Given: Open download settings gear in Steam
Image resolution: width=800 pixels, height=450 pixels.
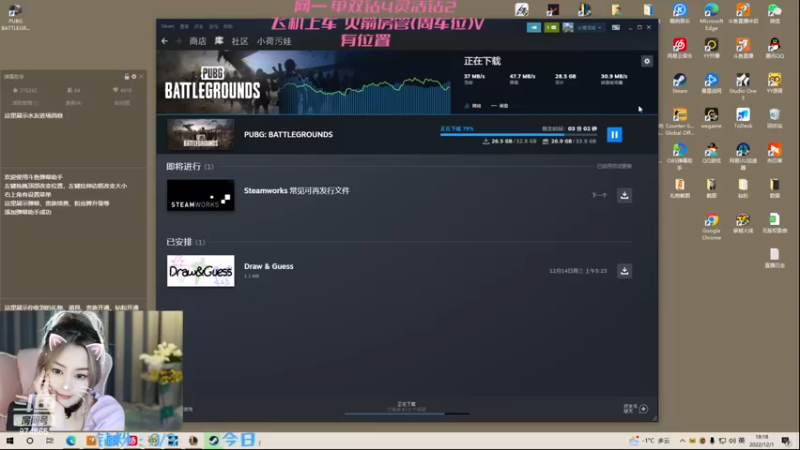Looking at the screenshot, I should point(646,61).
